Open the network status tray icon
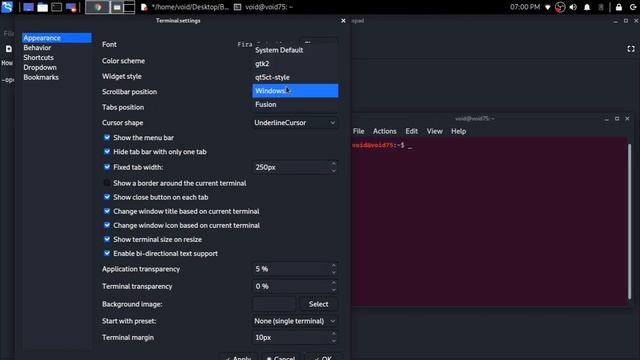The height and width of the screenshot is (360, 640). pos(548,7)
